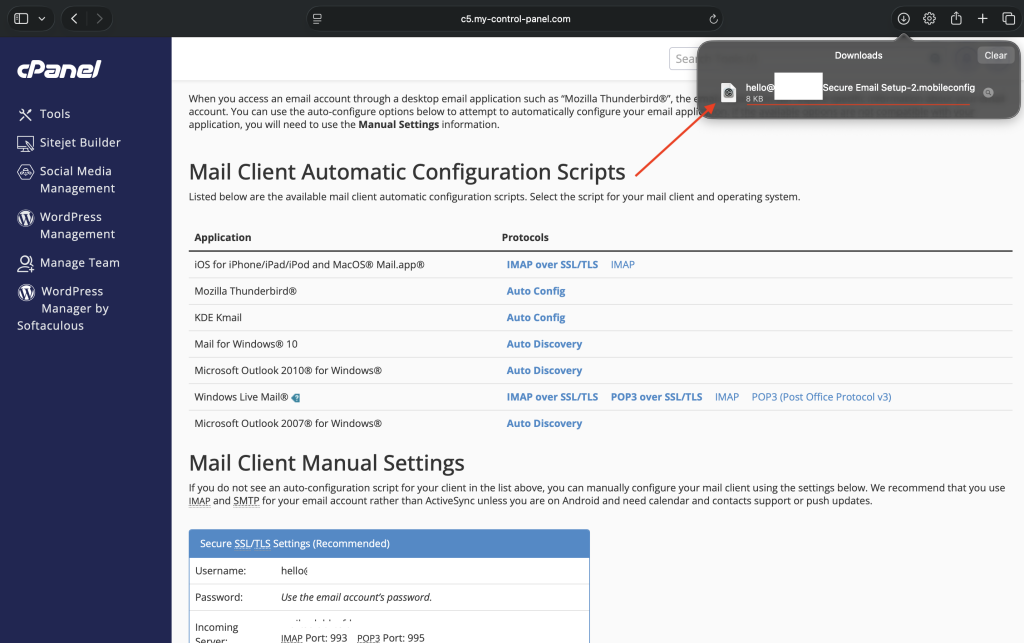Image resolution: width=1024 pixels, height=643 pixels.
Task: Open WordPress Manager by Softaculous item
Action: click(x=63, y=309)
